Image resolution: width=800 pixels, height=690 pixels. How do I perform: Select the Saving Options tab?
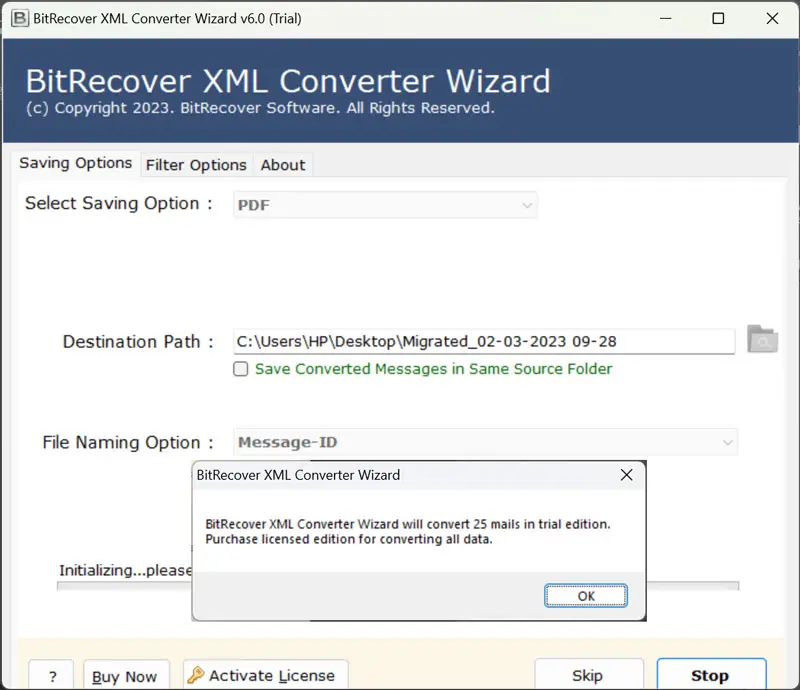click(x=75, y=163)
